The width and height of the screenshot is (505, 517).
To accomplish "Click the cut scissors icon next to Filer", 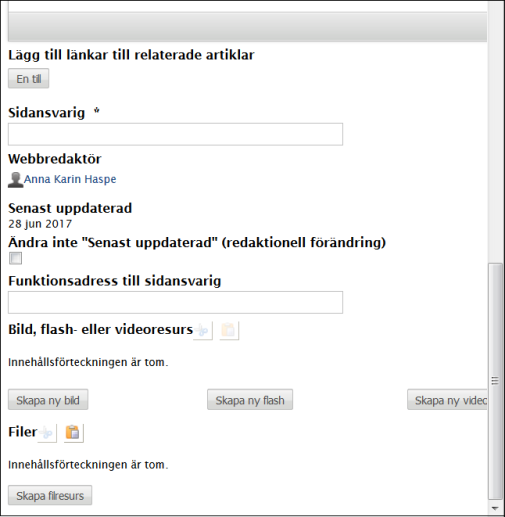I will pos(47,433).
